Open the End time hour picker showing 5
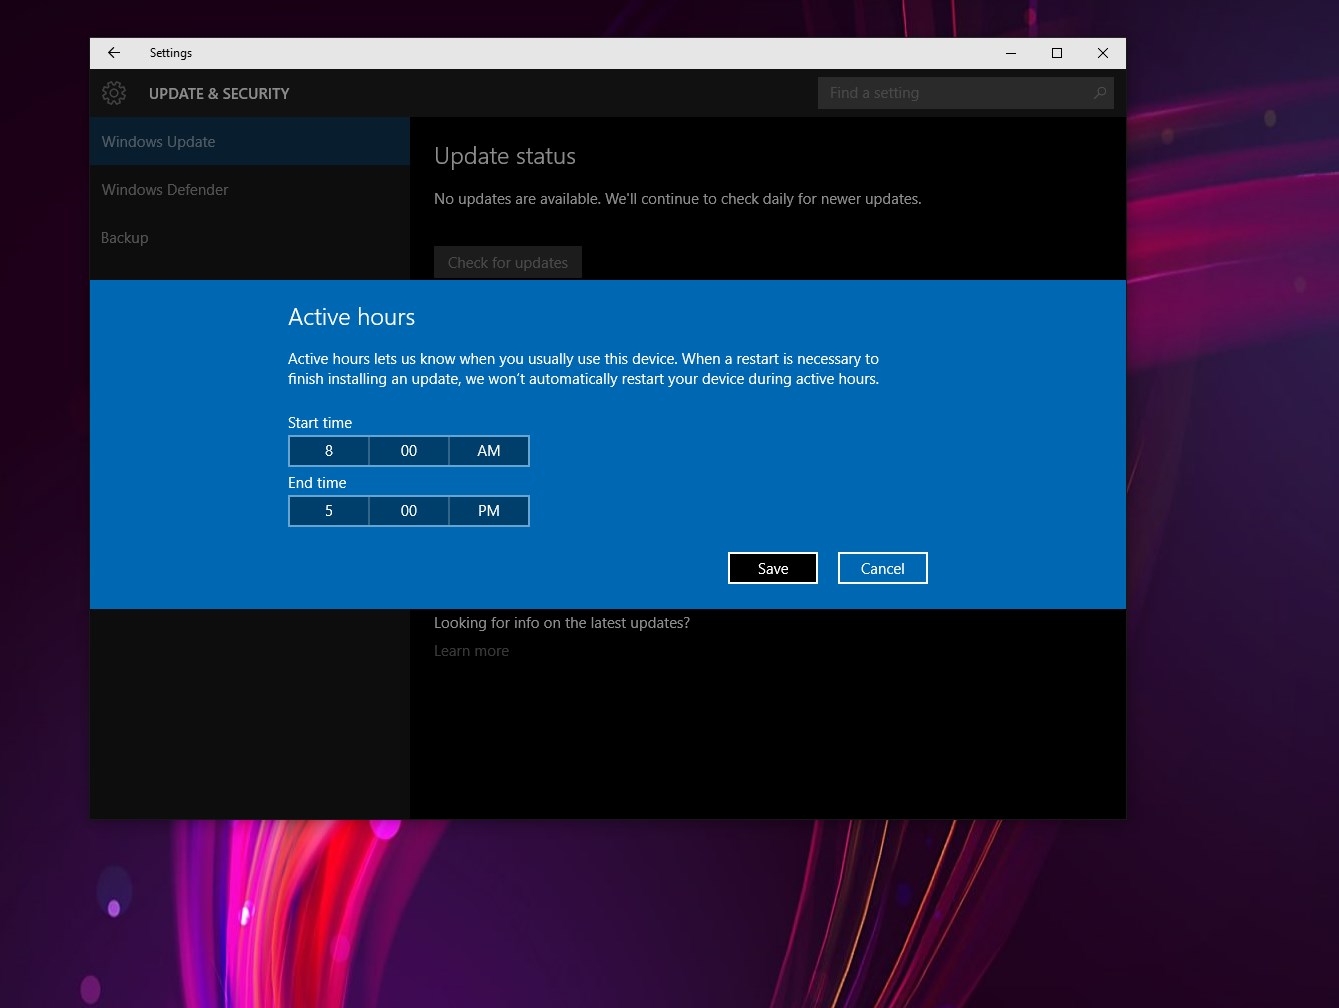Screen dimensions: 1339x1008 click(329, 511)
